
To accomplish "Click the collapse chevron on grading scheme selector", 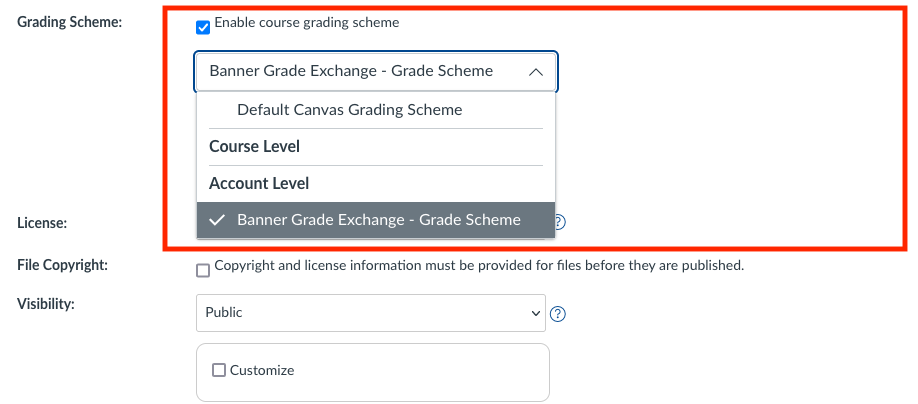I will 535,72.
